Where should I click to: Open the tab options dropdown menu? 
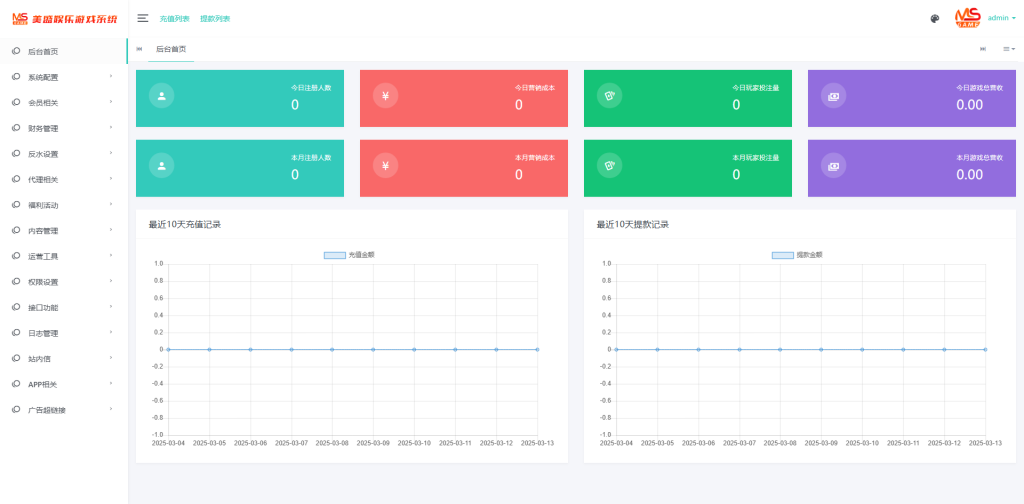coord(1009,49)
